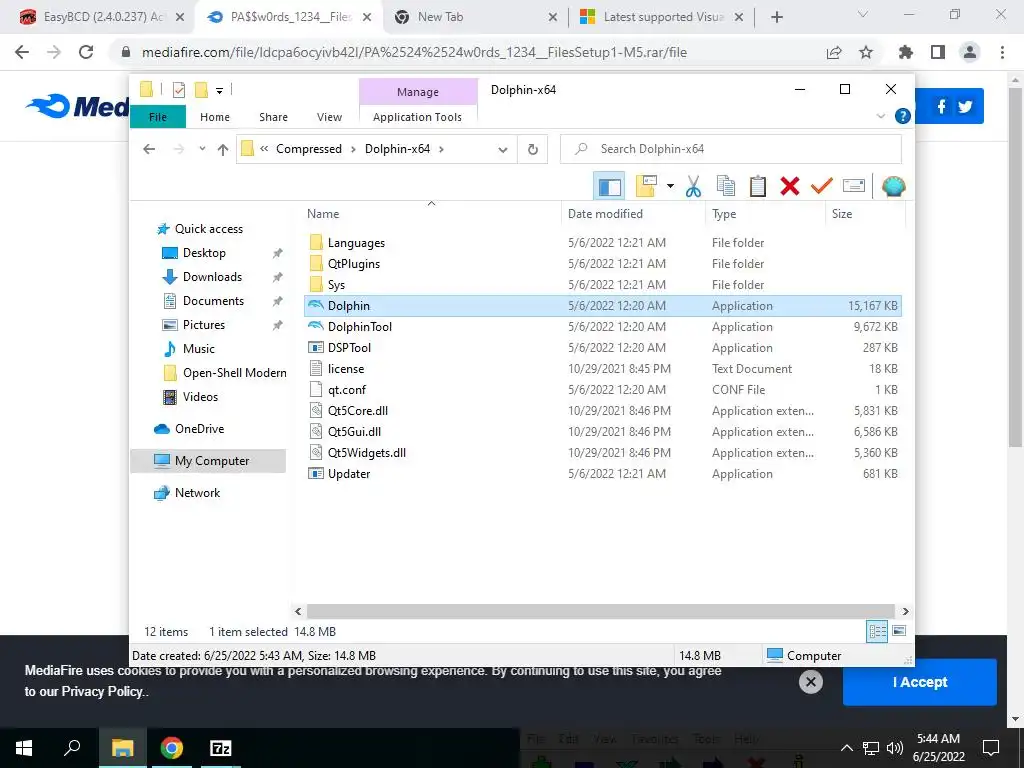Switch to large thumbnails view icon
Viewport: 1024px width, 768px height.
[x=899, y=631]
